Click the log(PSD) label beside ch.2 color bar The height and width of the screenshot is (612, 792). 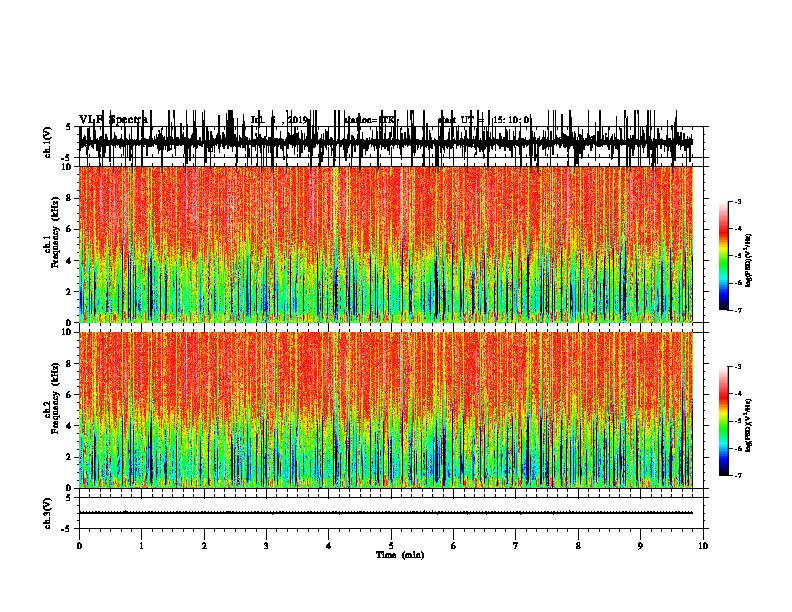749,426
